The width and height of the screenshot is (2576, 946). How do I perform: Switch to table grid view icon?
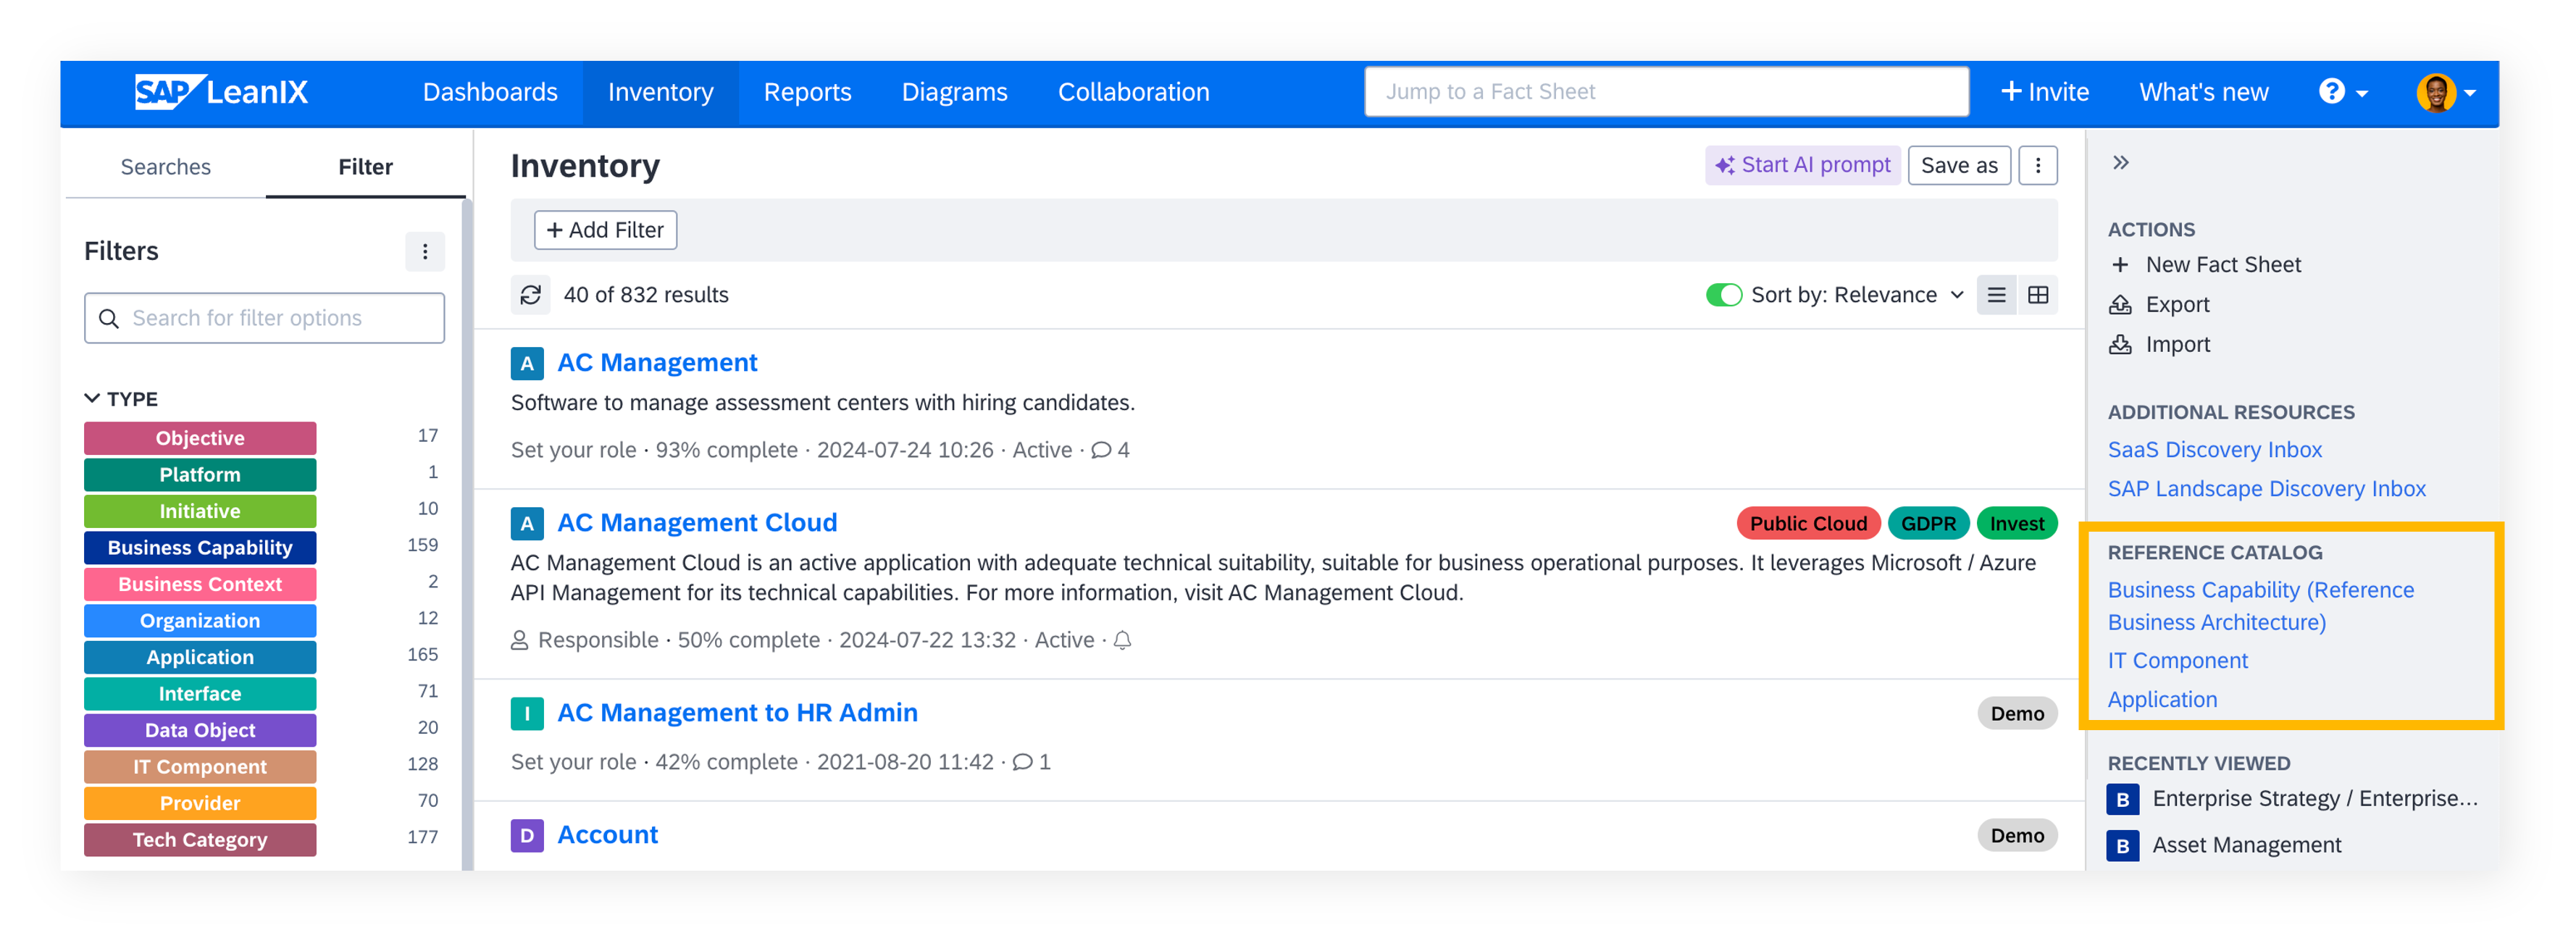pyautogui.click(x=2037, y=295)
